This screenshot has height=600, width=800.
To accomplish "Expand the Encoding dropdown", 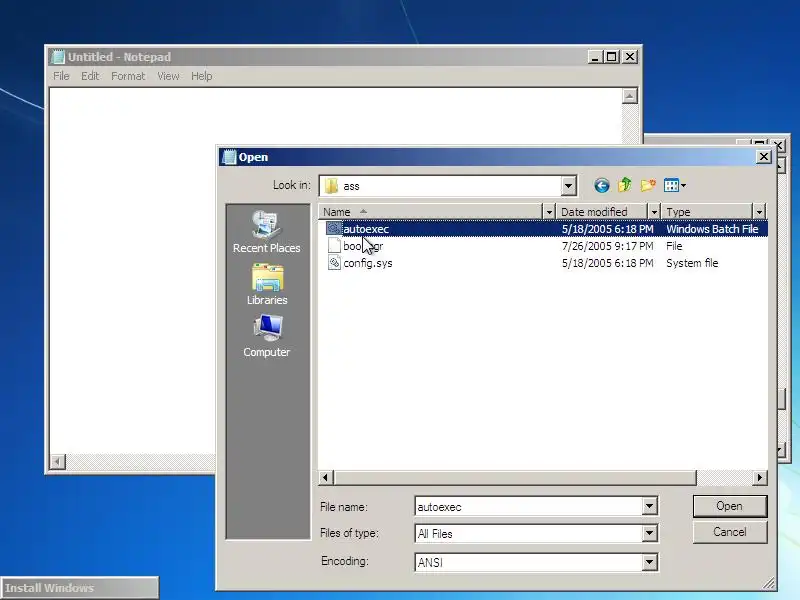I will tap(649, 562).
